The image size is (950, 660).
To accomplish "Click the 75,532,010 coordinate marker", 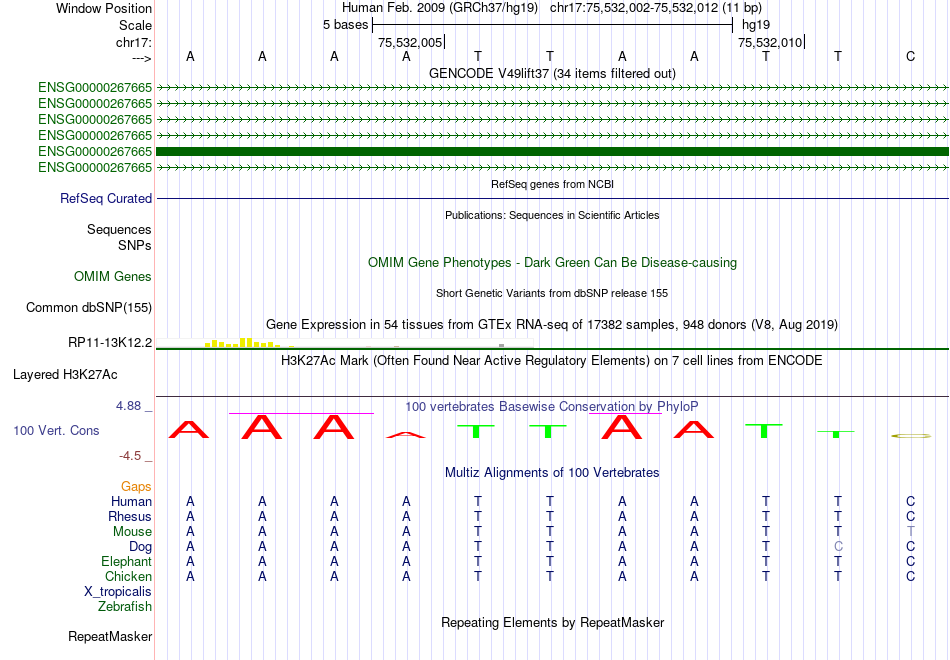I will [x=770, y=42].
